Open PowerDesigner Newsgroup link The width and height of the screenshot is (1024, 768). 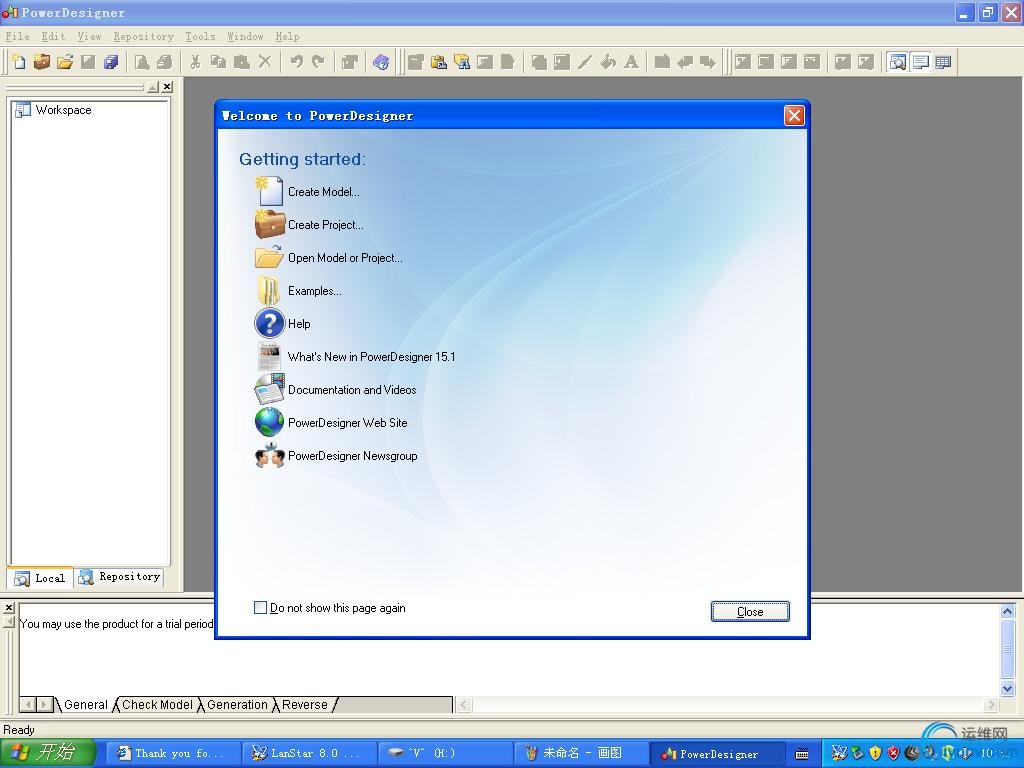[x=353, y=456]
